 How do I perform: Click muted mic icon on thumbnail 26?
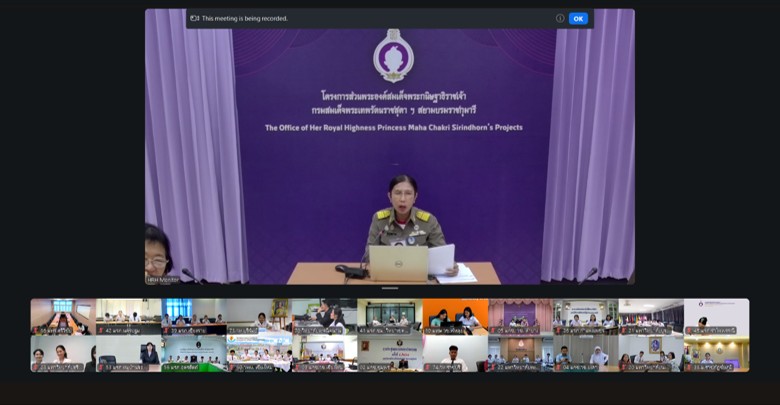click(x=558, y=330)
